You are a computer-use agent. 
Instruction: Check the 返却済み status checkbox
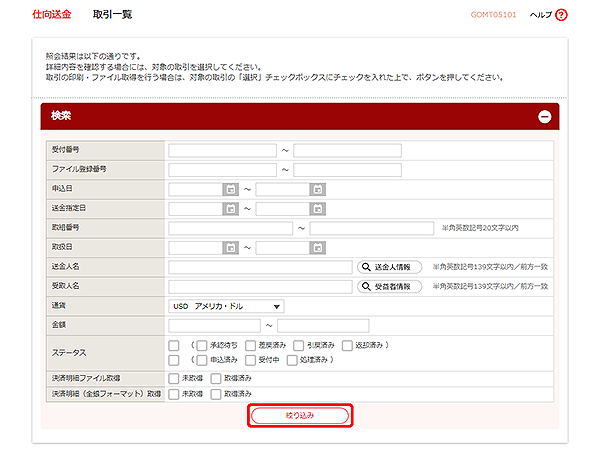tap(347, 346)
